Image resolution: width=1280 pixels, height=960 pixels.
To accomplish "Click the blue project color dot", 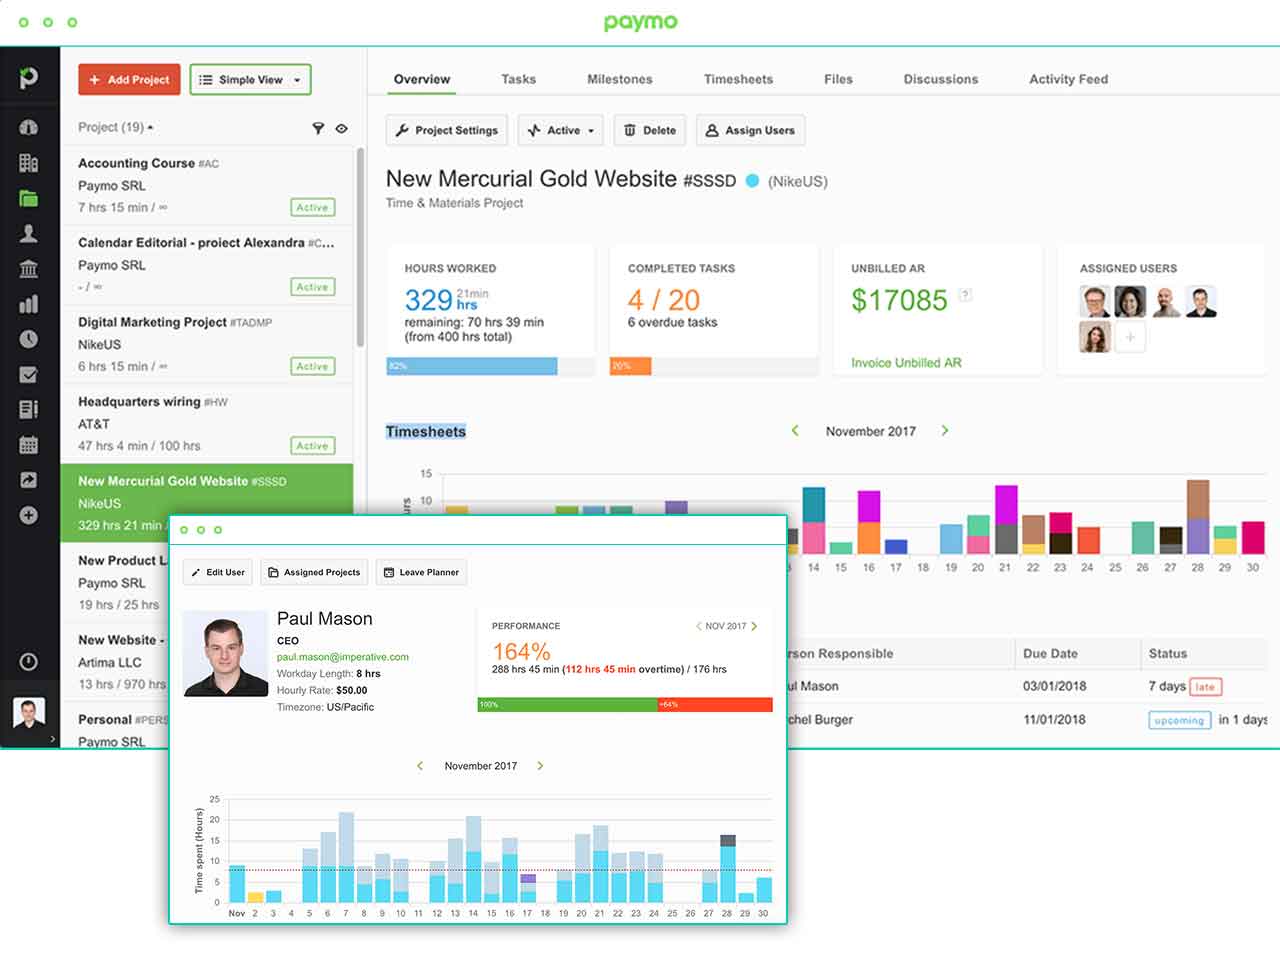I will point(752,181).
